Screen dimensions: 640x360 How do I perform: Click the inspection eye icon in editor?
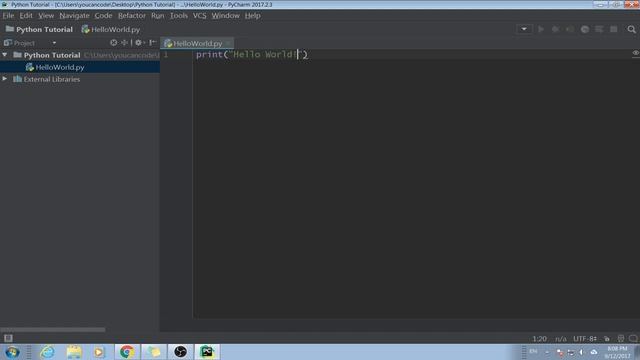636,53
